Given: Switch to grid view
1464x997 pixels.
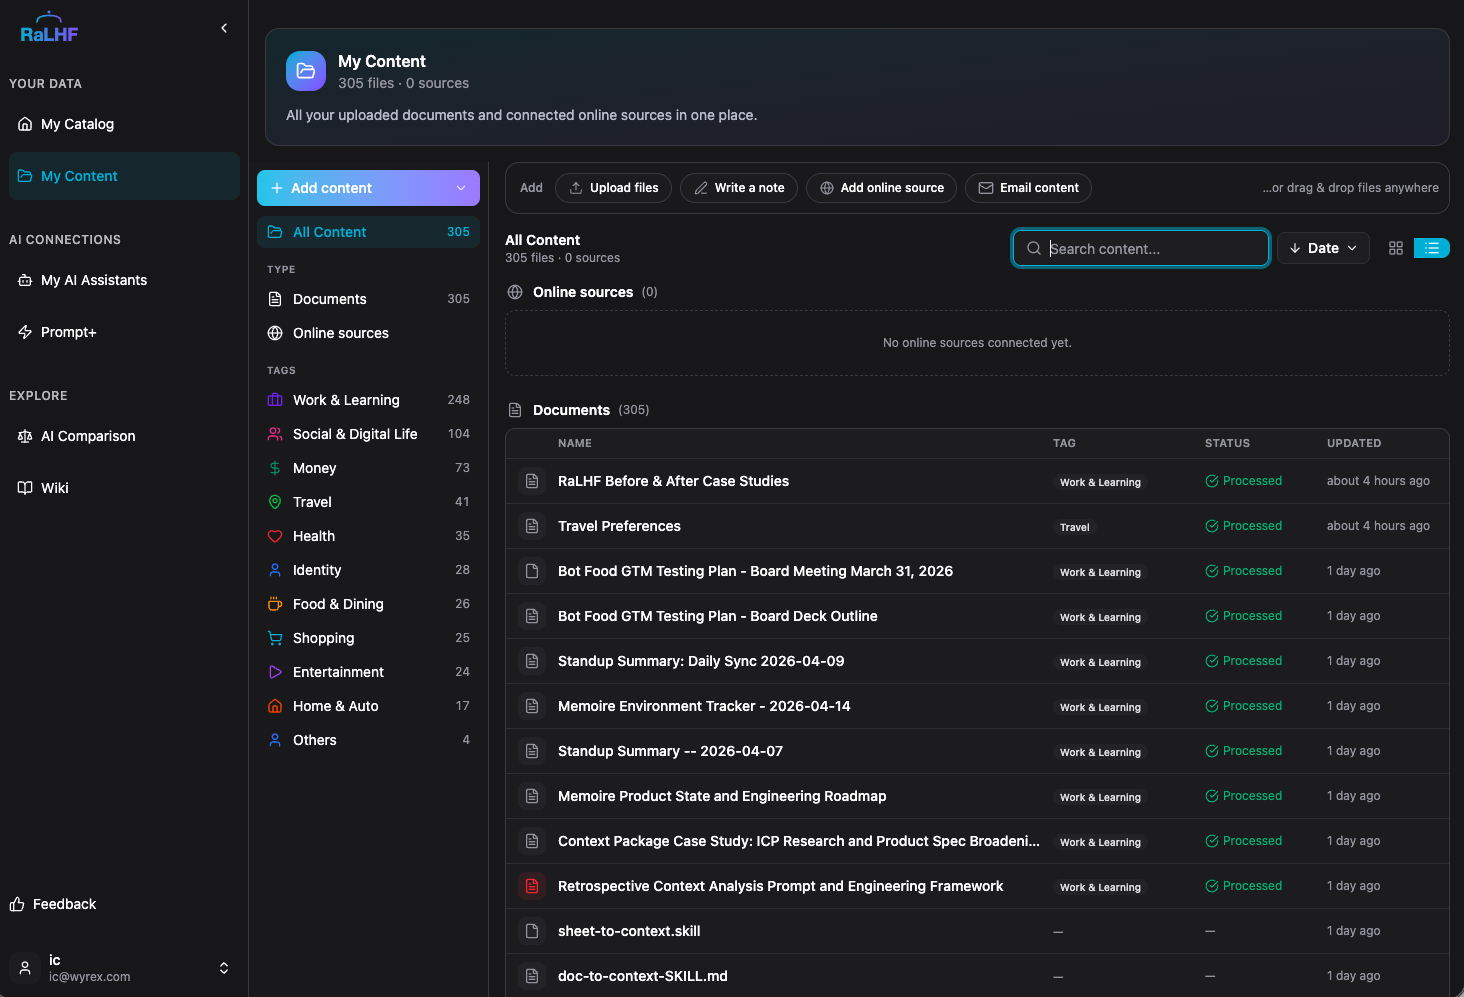Looking at the screenshot, I should [1396, 248].
